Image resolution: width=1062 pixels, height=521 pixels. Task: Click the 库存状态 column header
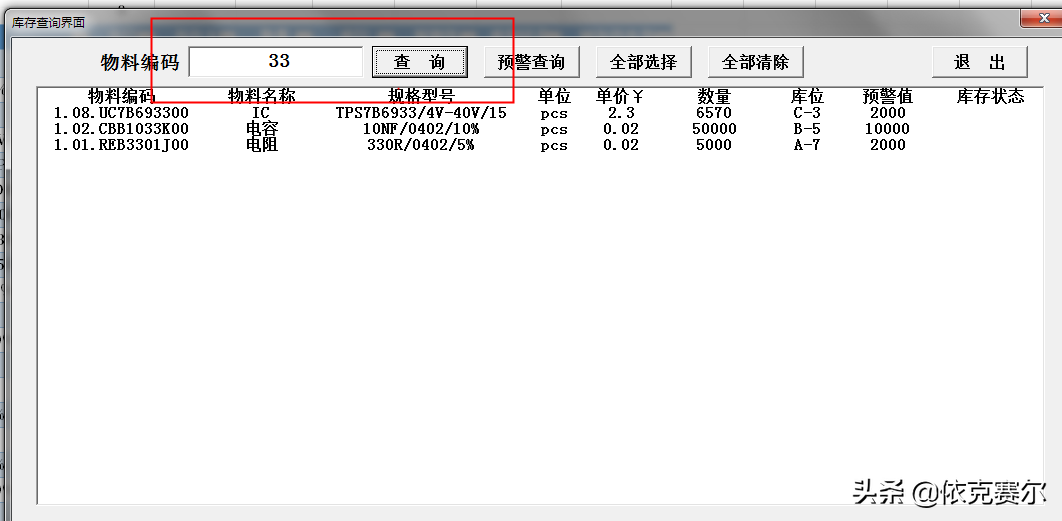point(990,96)
